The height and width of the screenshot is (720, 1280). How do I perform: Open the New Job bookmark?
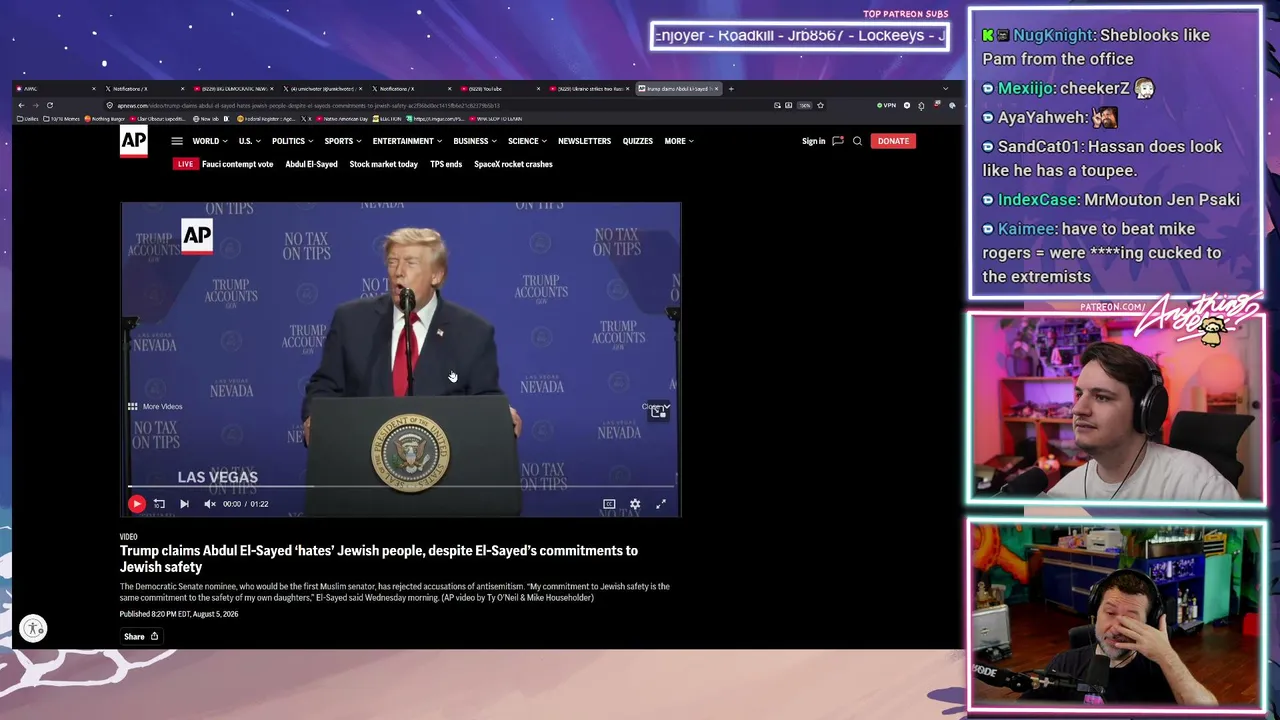206,119
